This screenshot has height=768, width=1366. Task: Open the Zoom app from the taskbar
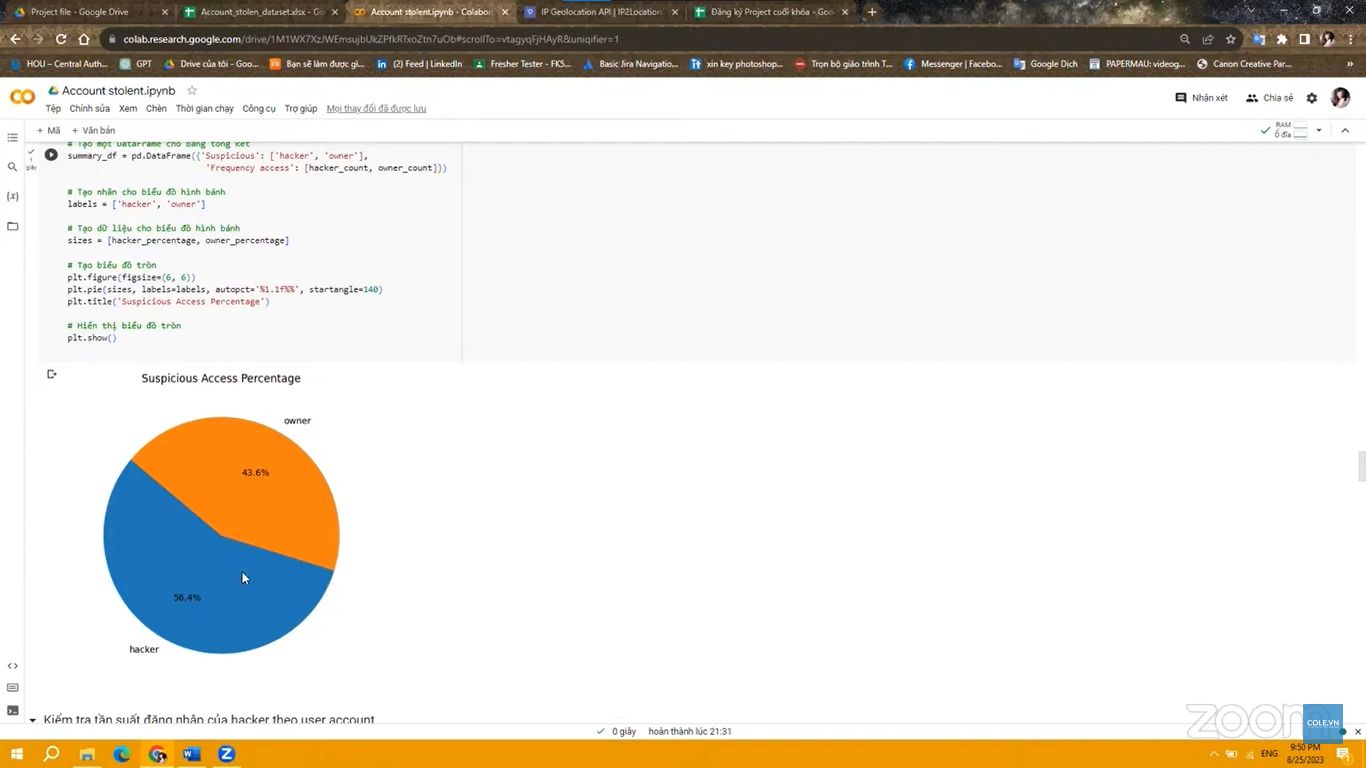[x=227, y=754]
